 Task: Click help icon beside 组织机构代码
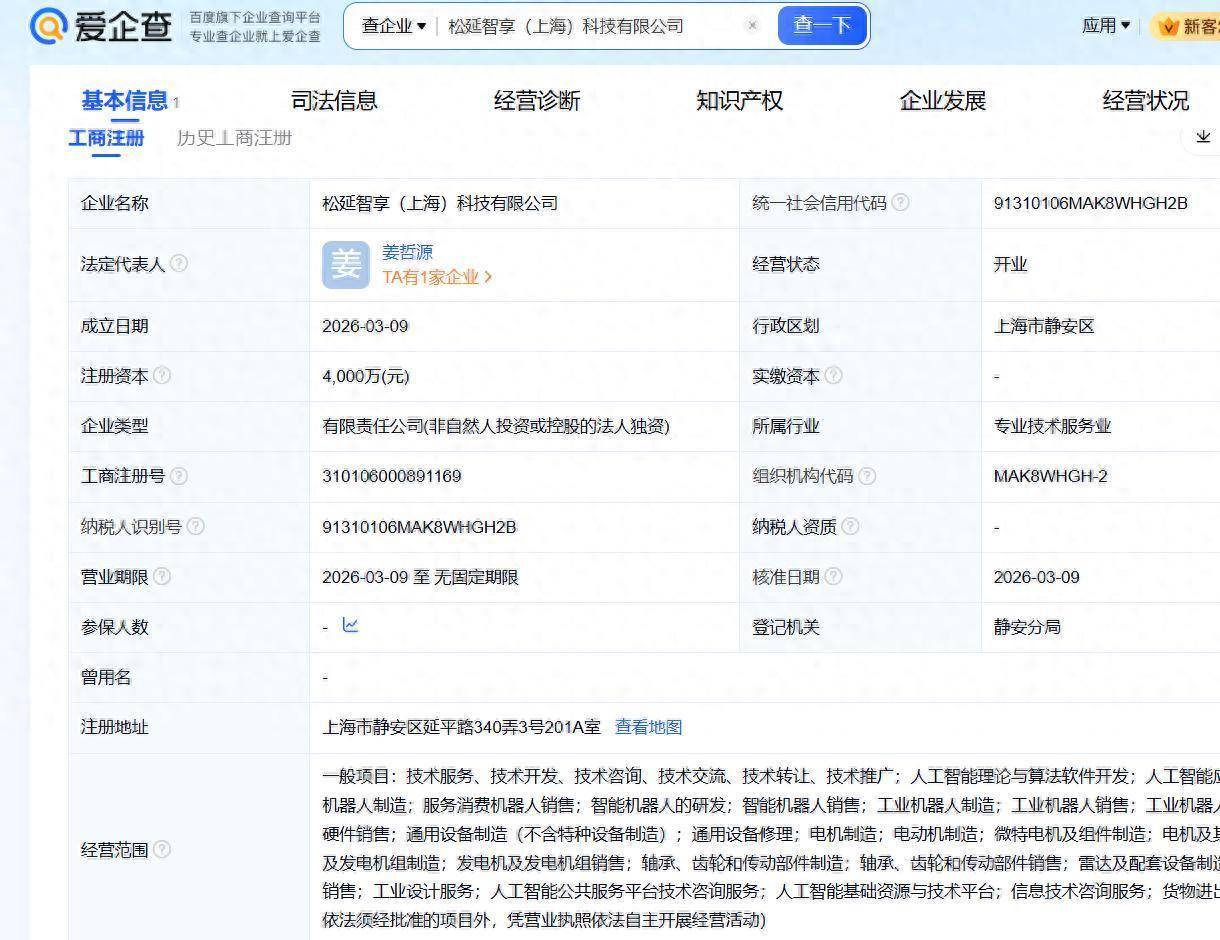867,476
